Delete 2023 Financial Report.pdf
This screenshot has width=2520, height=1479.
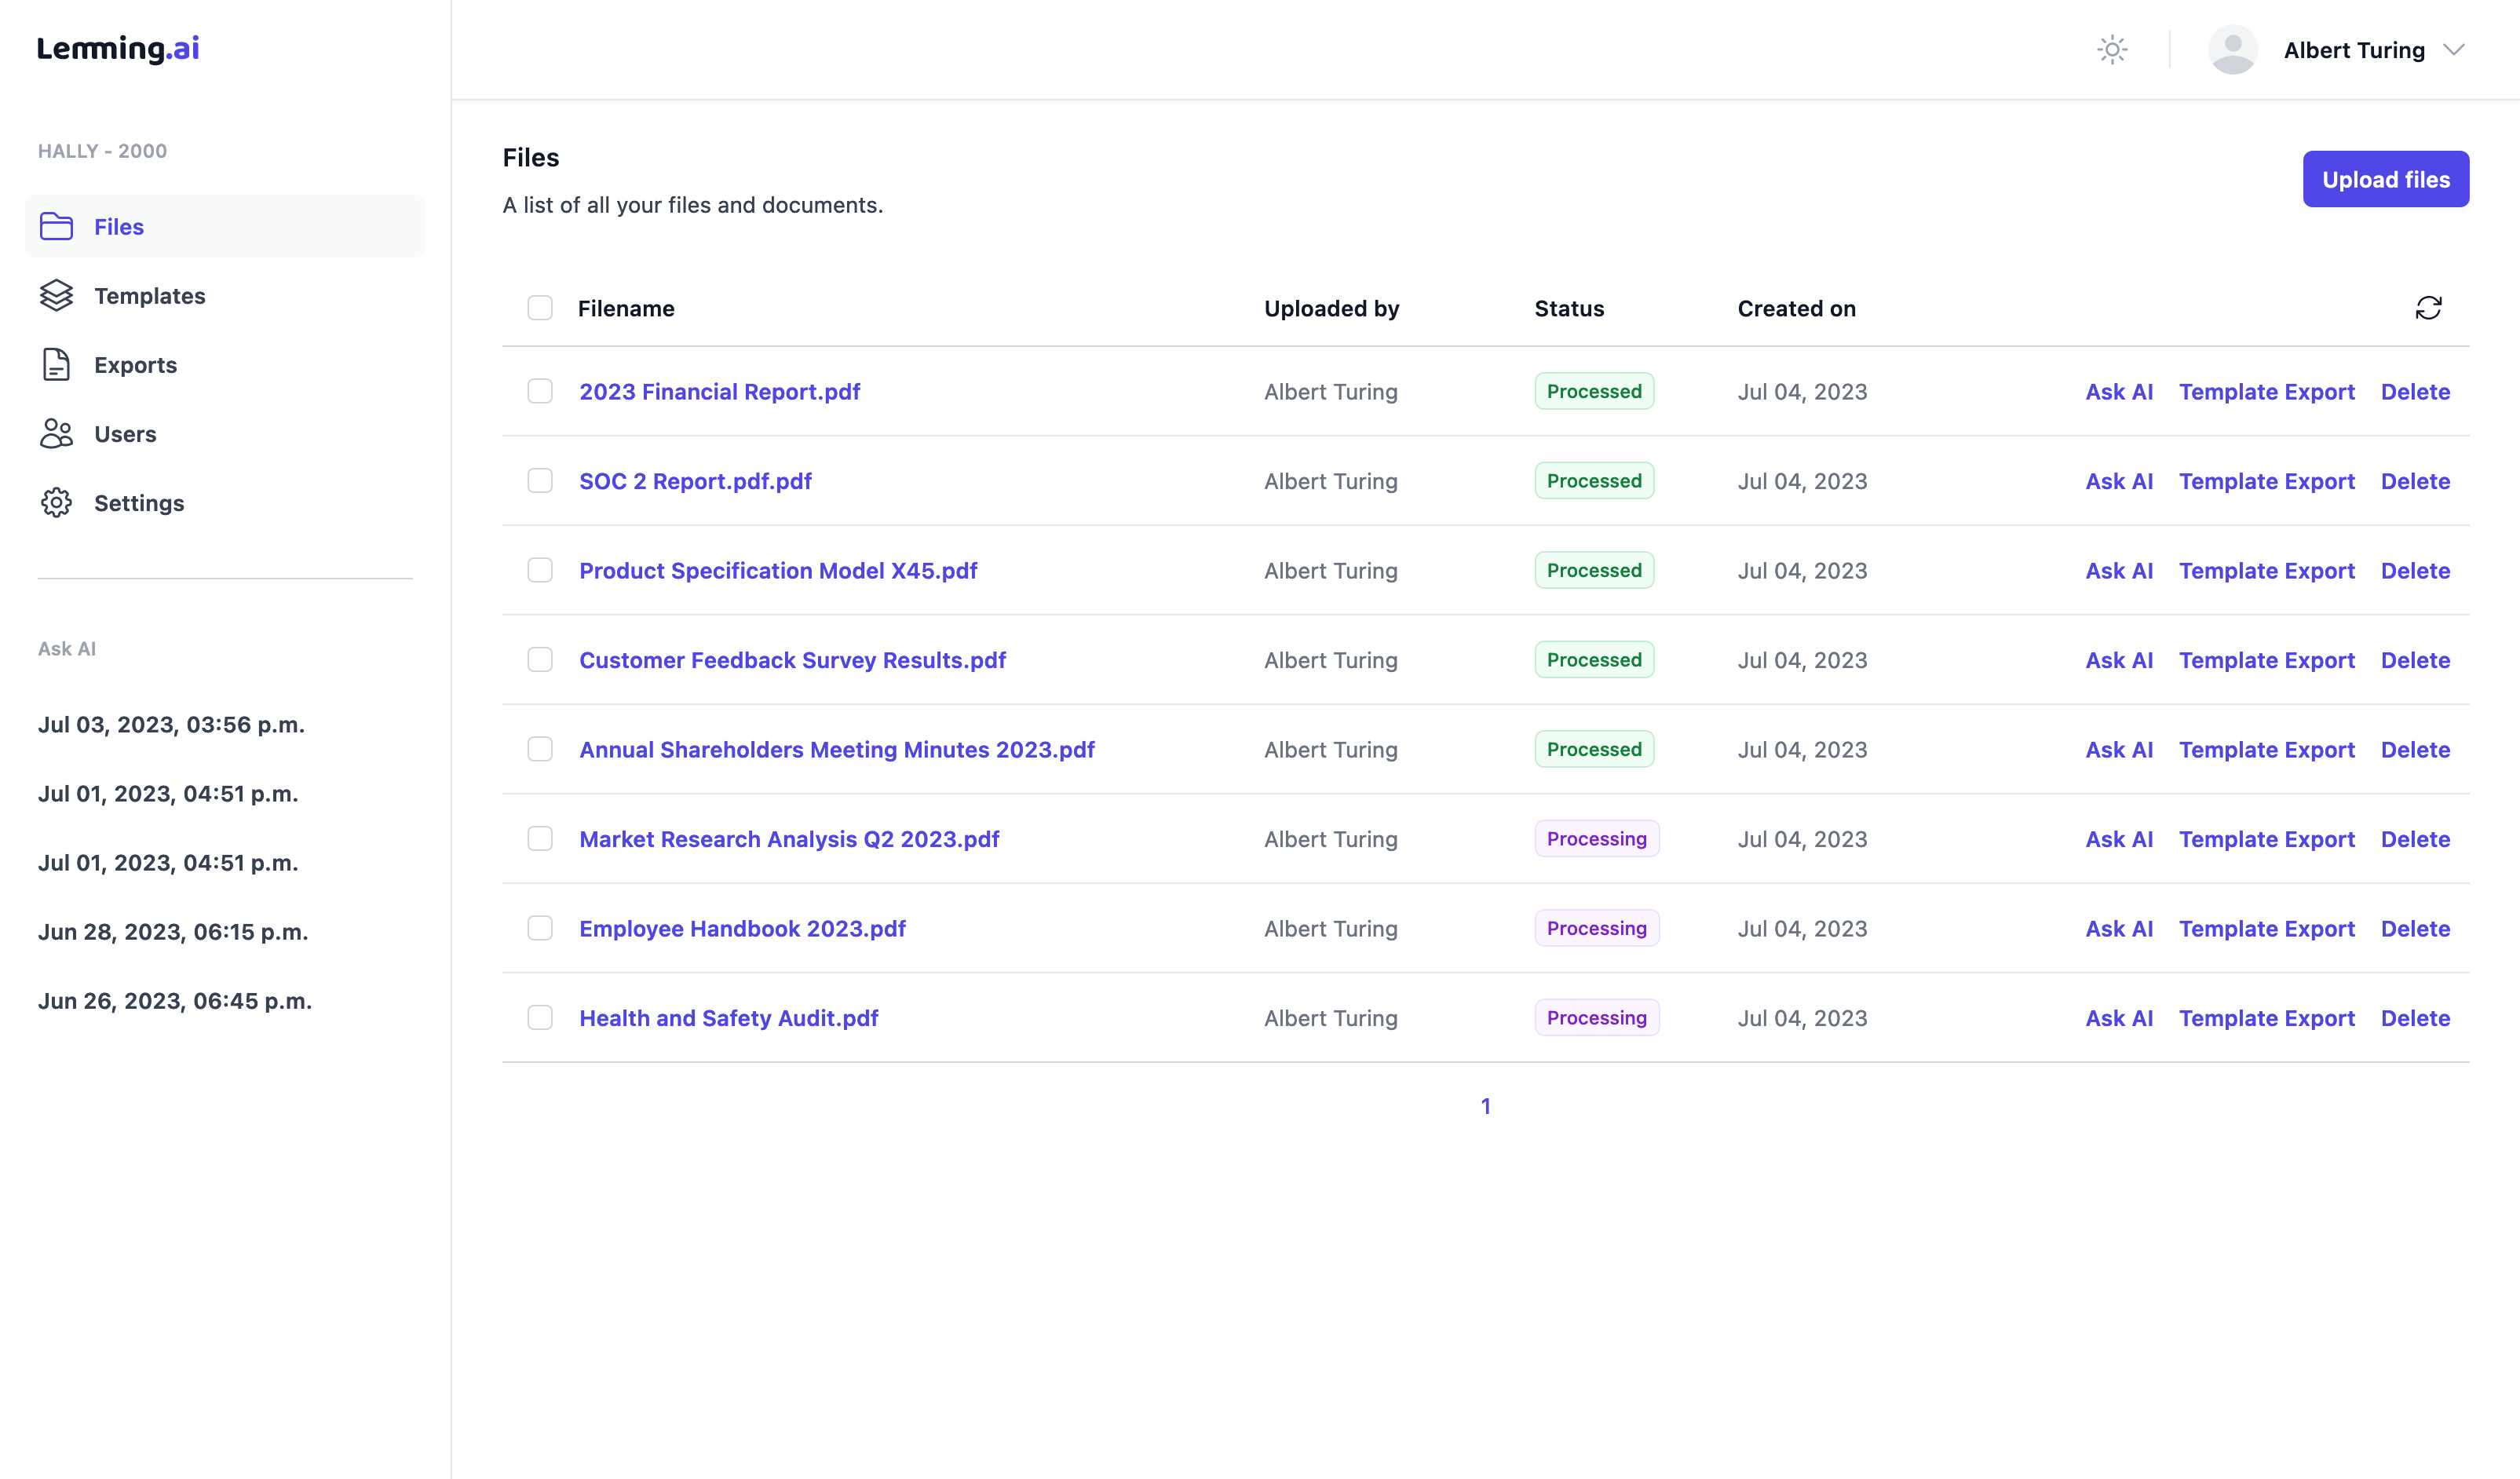coord(2415,392)
